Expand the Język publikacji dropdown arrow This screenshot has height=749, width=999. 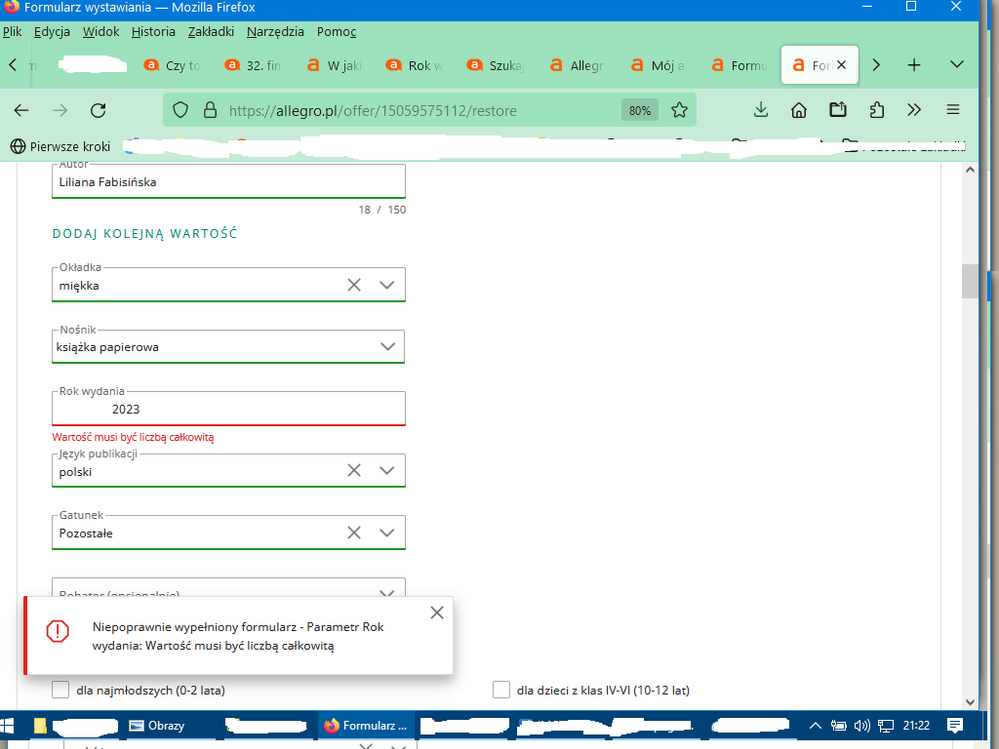click(x=387, y=471)
